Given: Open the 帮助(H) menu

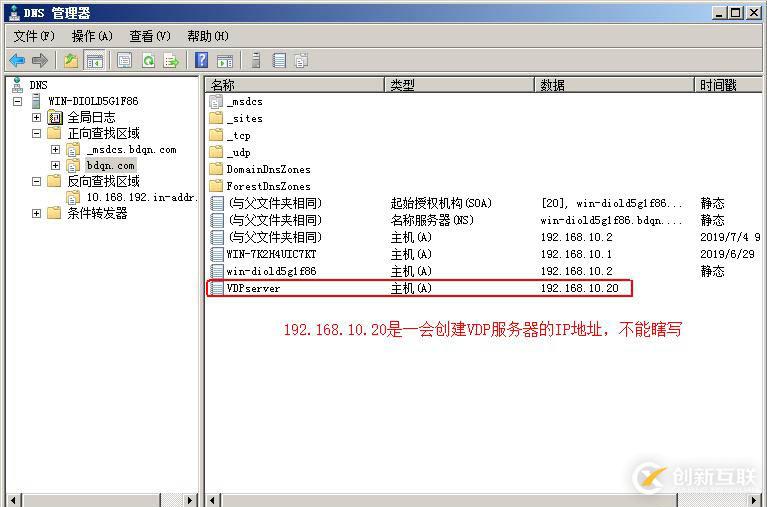Looking at the screenshot, I should click(x=208, y=36).
